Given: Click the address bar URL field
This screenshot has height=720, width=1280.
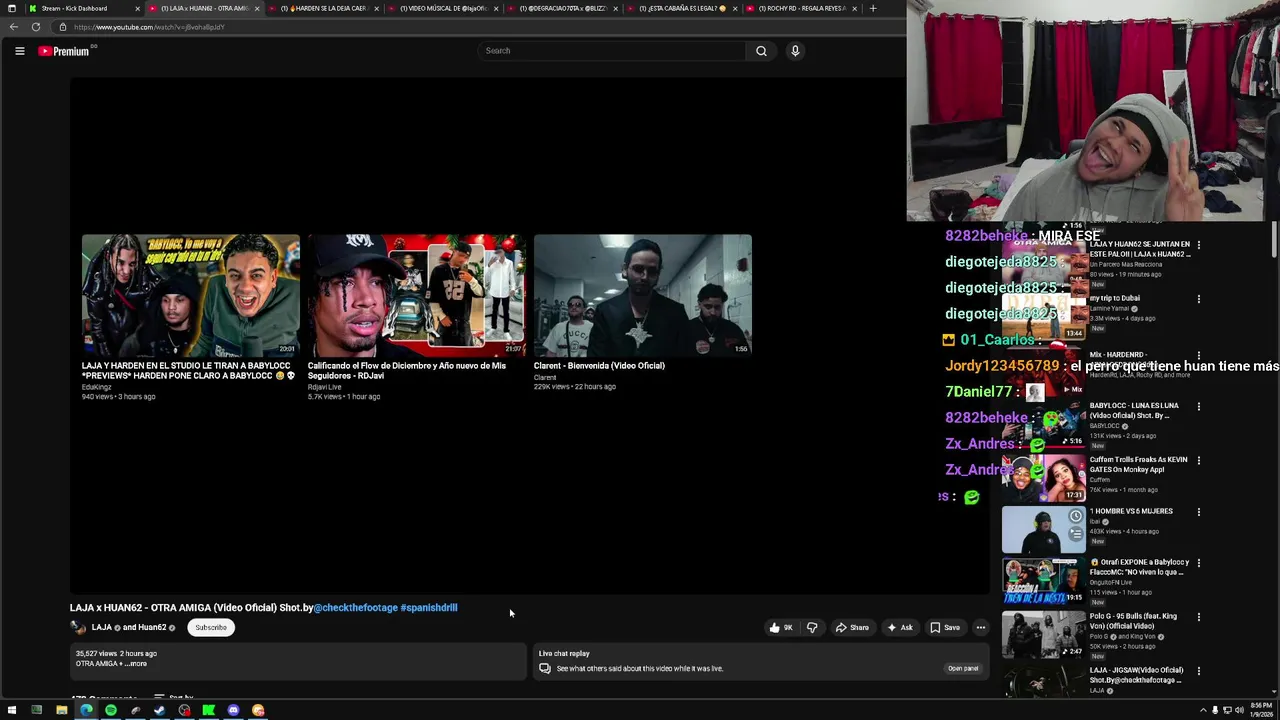Looking at the screenshot, I should 480,27.
